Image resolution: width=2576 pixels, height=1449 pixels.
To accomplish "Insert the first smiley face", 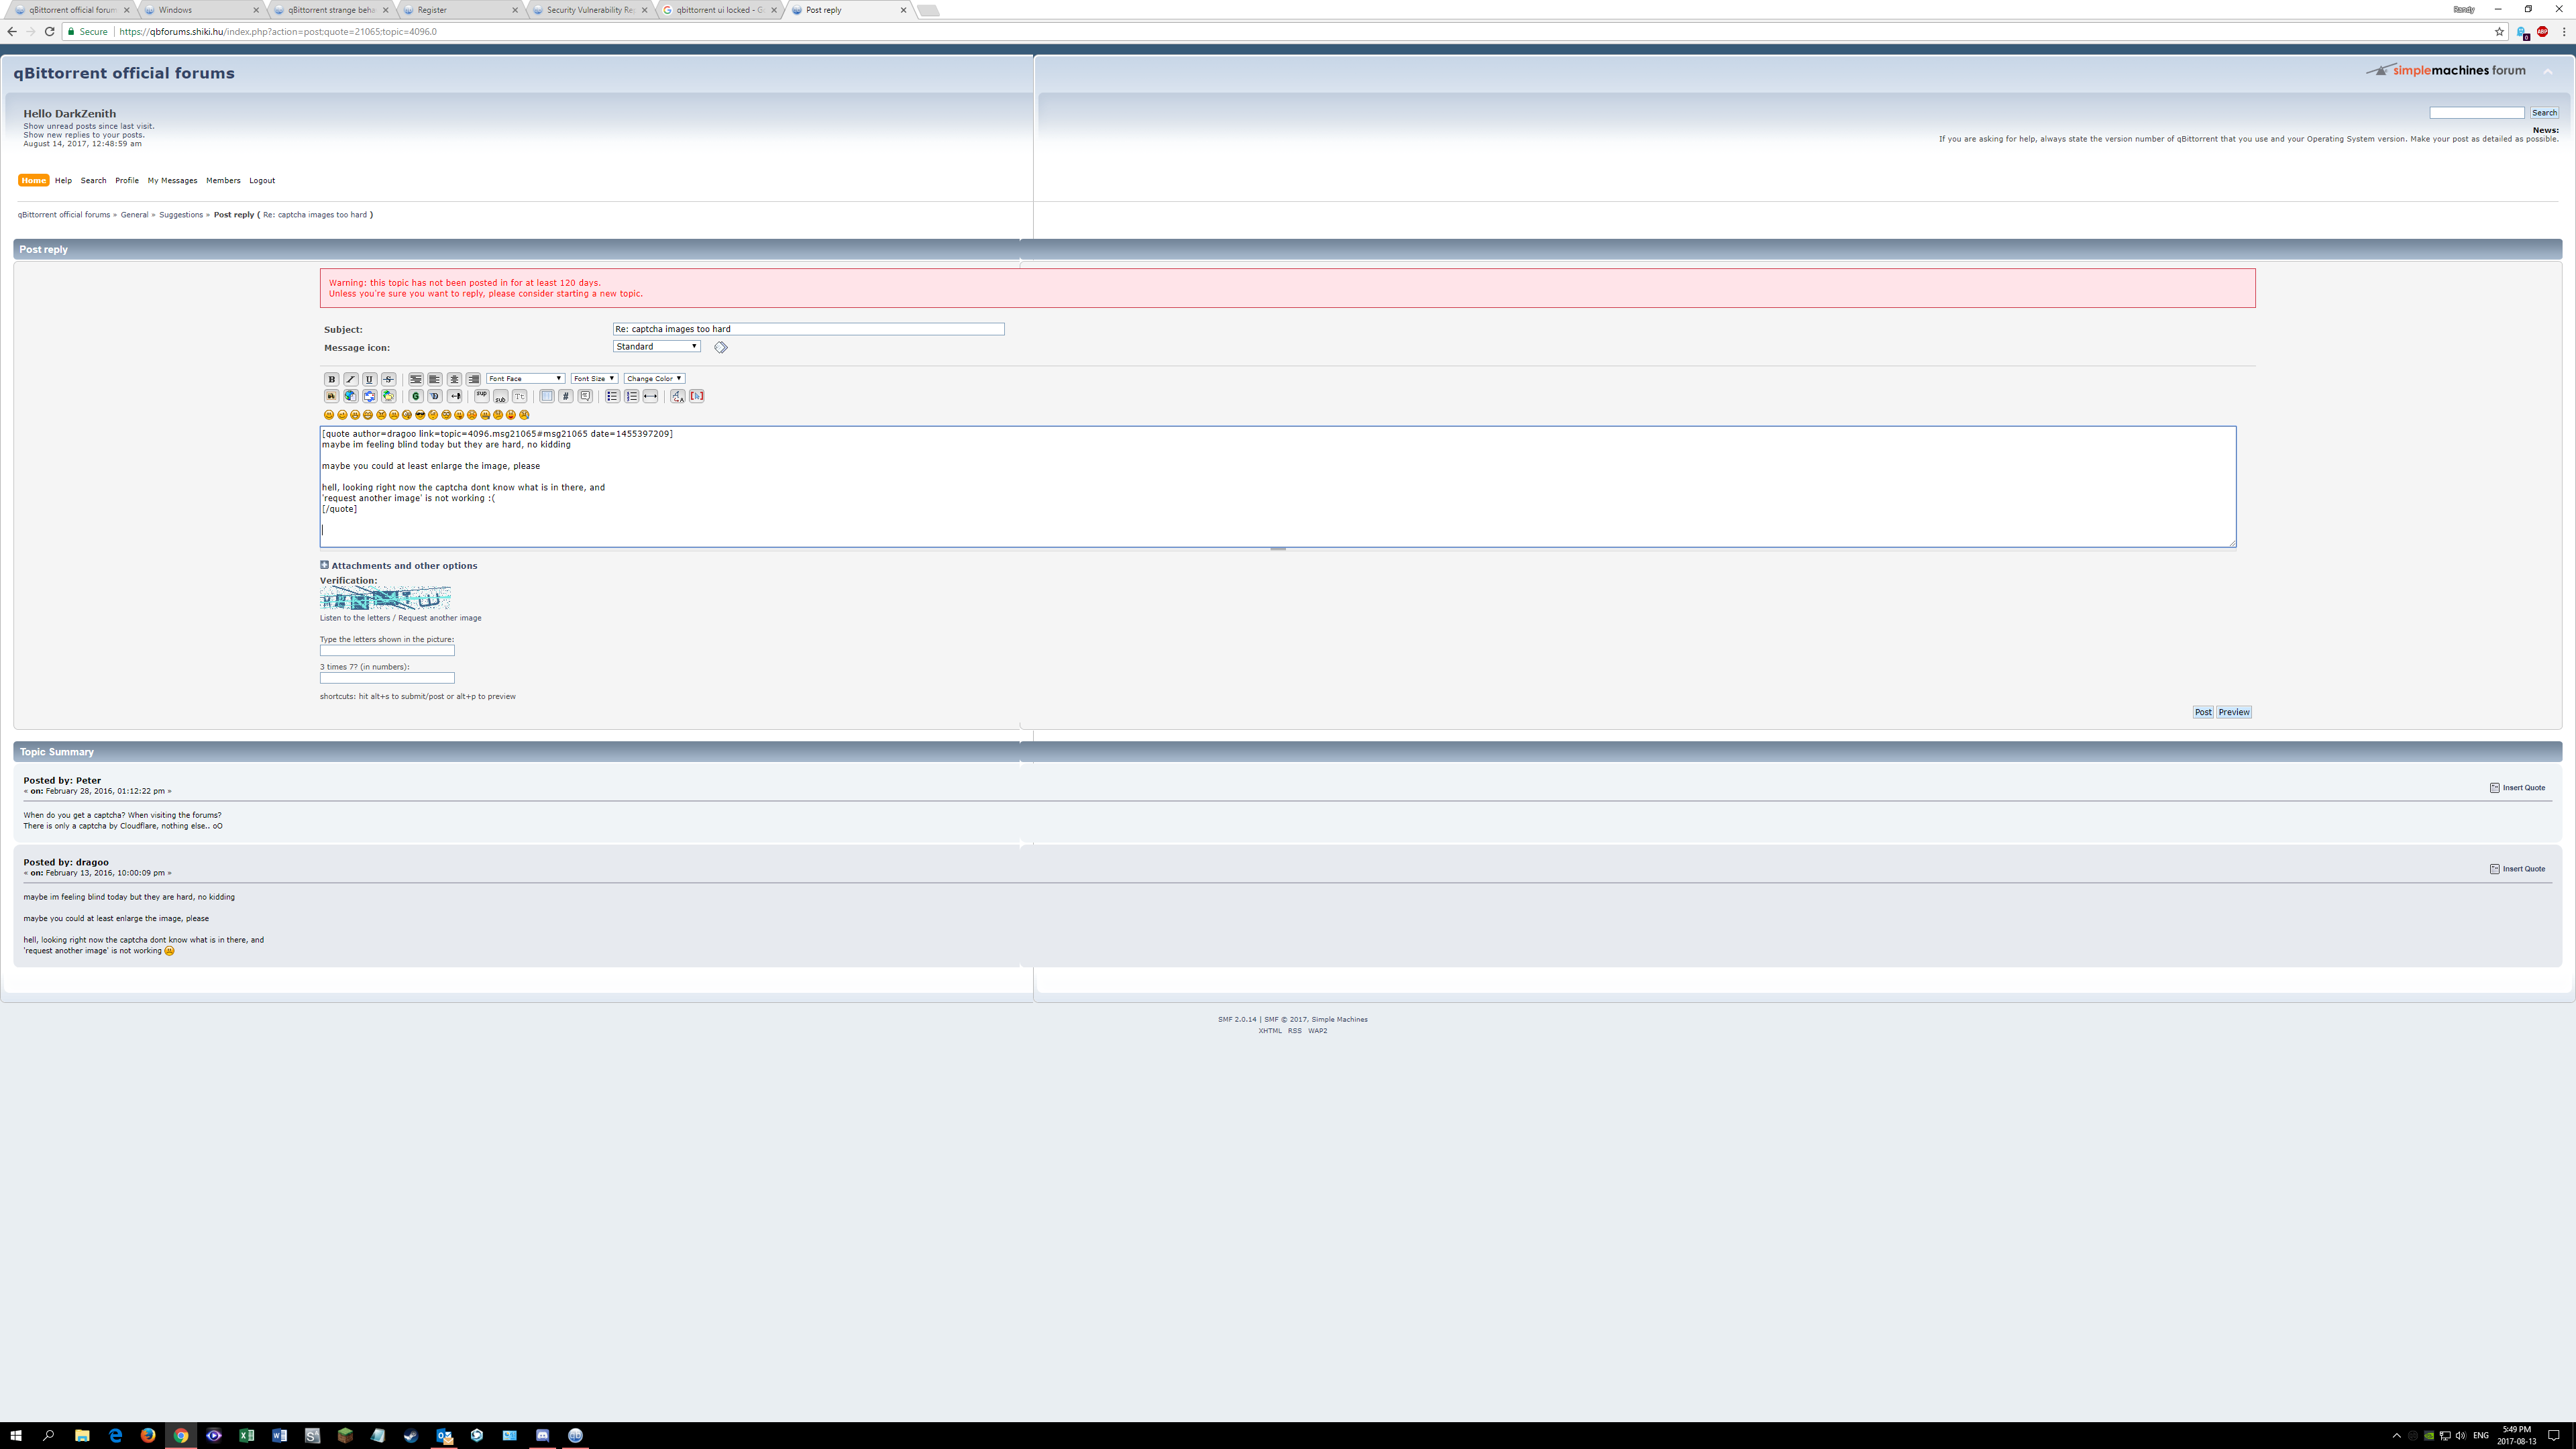I will (x=329, y=415).
